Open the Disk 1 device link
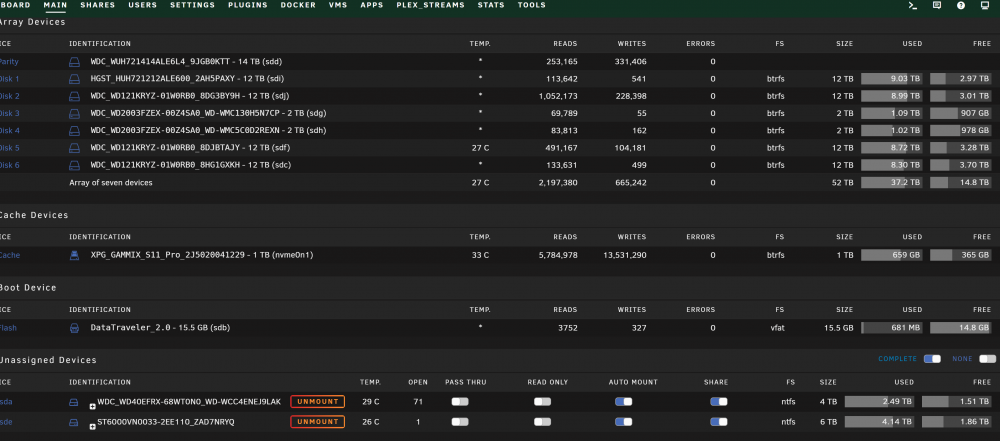The image size is (1000, 441). [10, 79]
